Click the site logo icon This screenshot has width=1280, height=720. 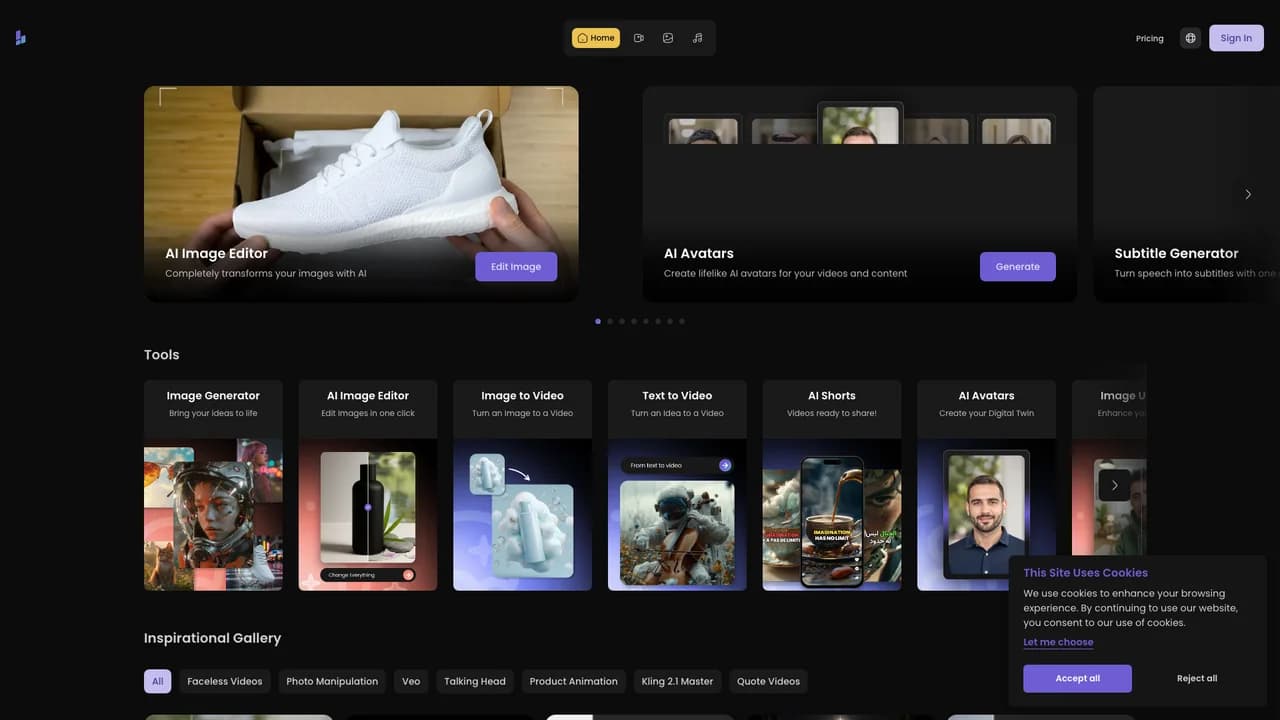20,38
